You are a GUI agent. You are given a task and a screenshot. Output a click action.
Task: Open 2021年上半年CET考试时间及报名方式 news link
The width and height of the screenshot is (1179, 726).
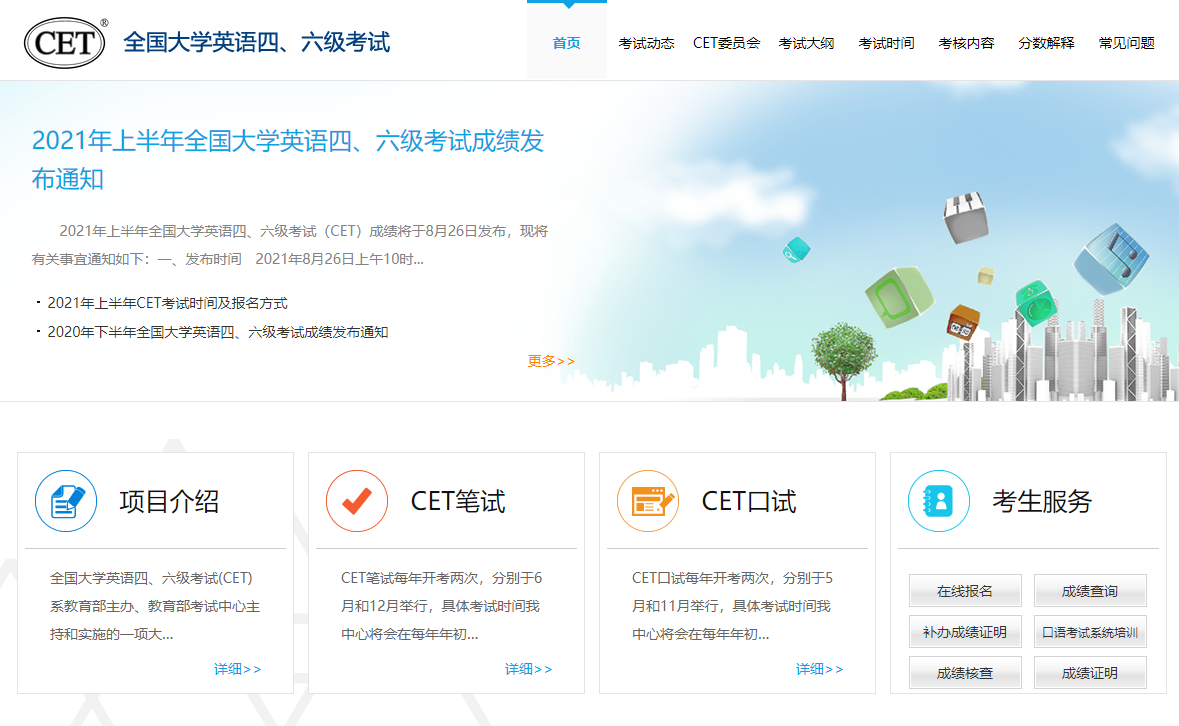(x=167, y=303)
